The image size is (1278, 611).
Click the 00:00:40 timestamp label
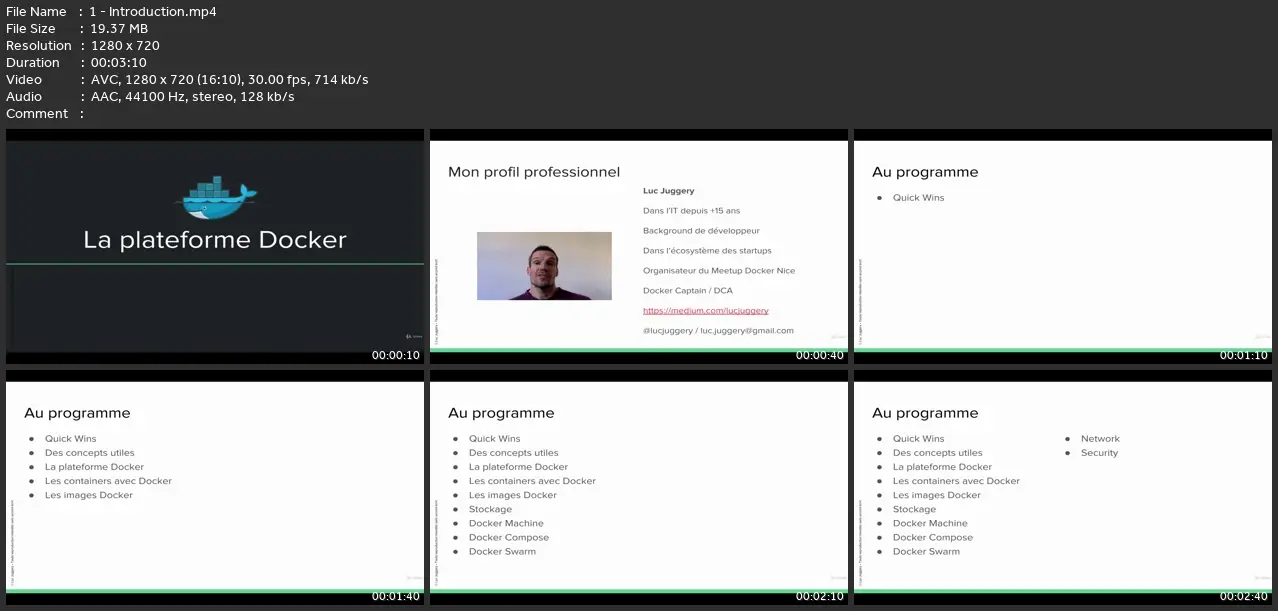(x=819, y=355)
